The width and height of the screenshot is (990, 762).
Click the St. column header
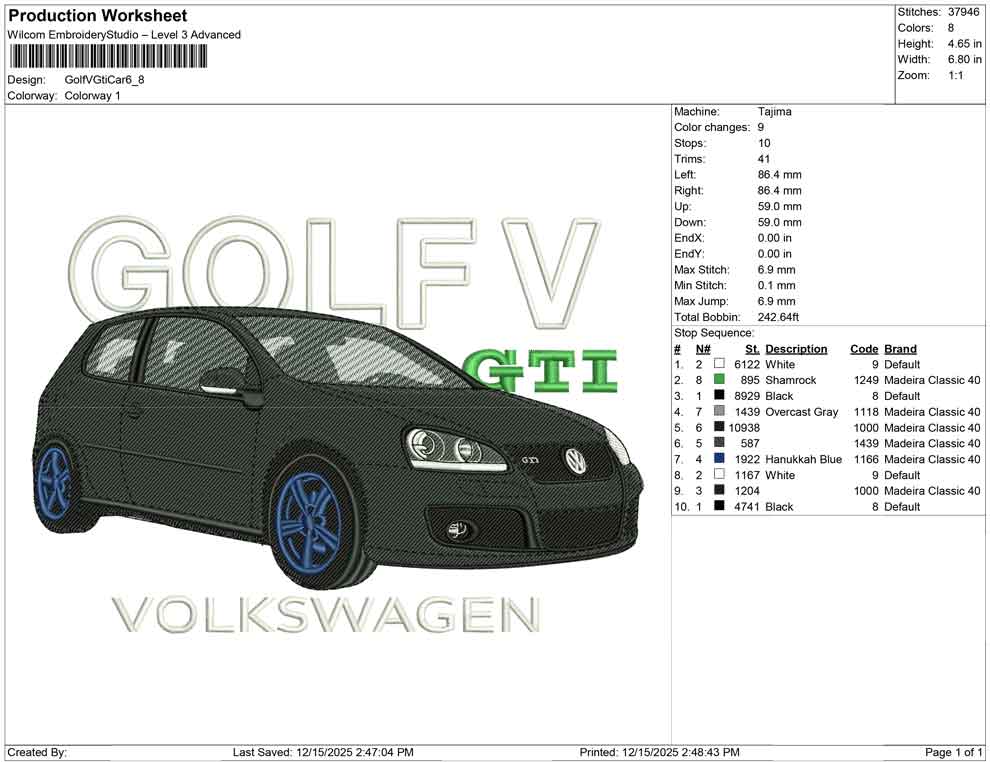750,348
